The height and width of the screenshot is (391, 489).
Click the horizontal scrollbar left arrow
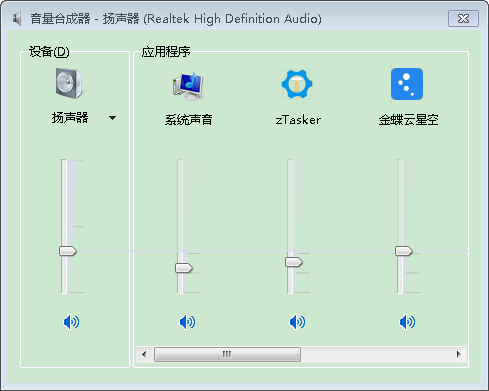click(144, 354)
